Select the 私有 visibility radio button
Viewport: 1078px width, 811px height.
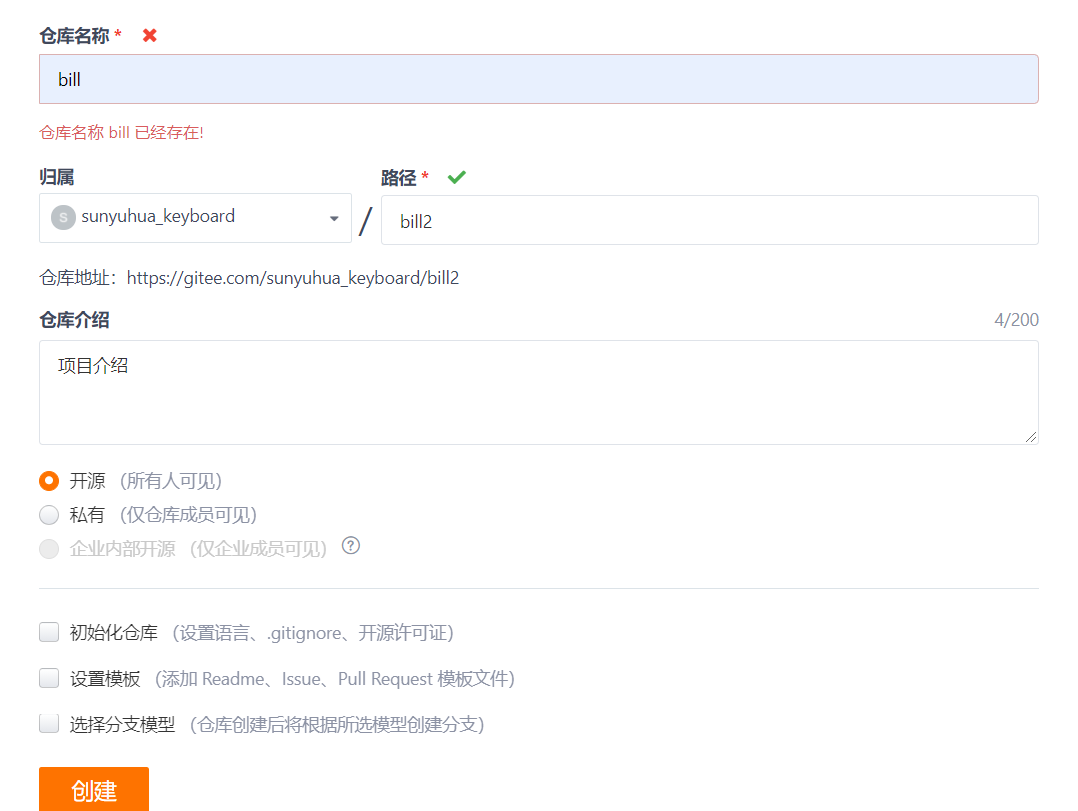[48, 514]
